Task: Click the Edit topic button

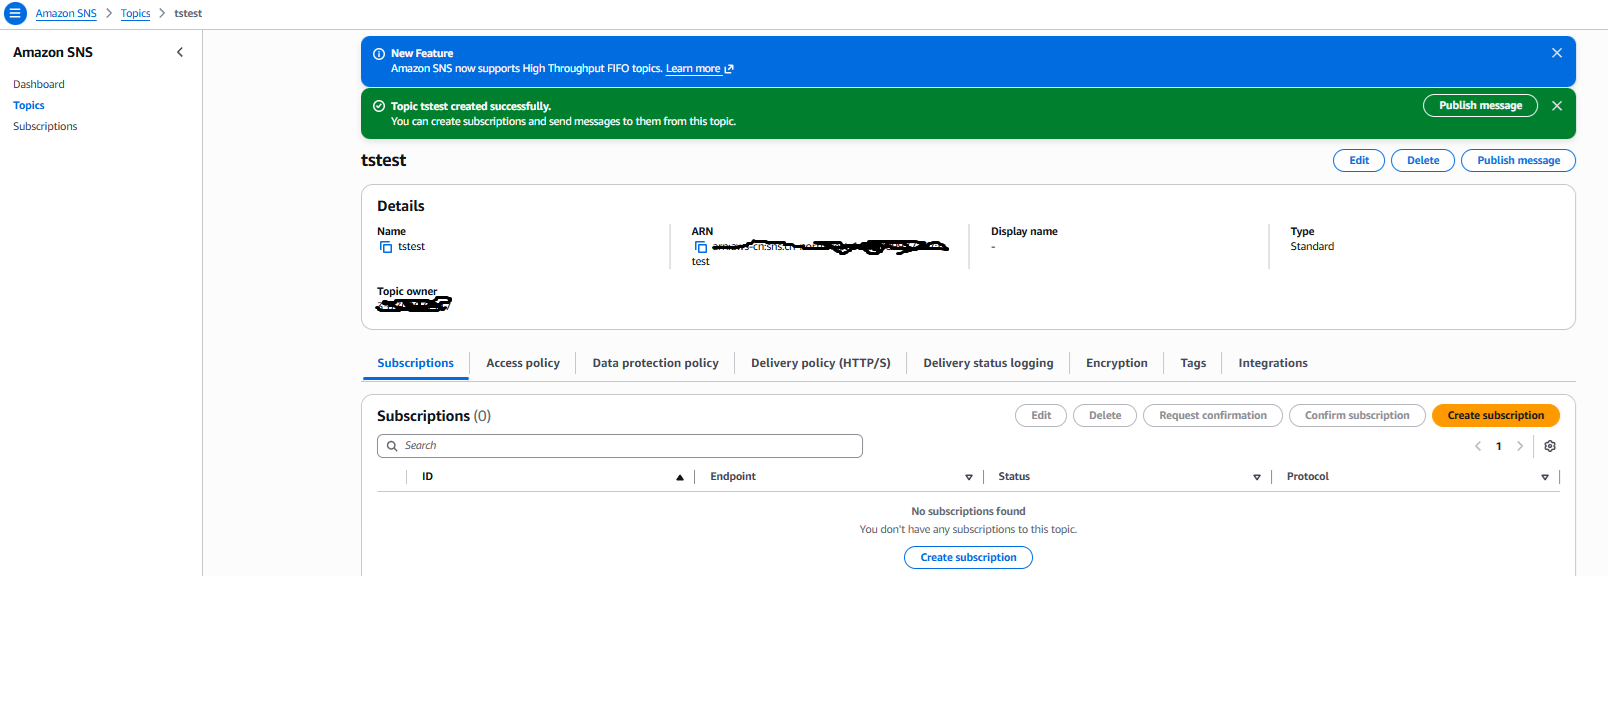Action: point(1359,160)
